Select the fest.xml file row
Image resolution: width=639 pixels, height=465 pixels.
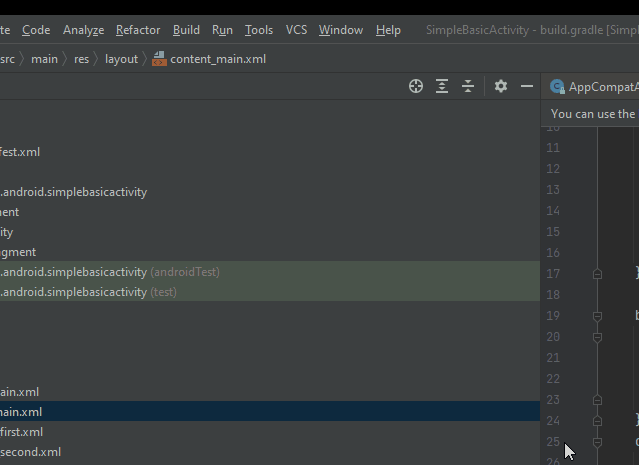[270, 152]
